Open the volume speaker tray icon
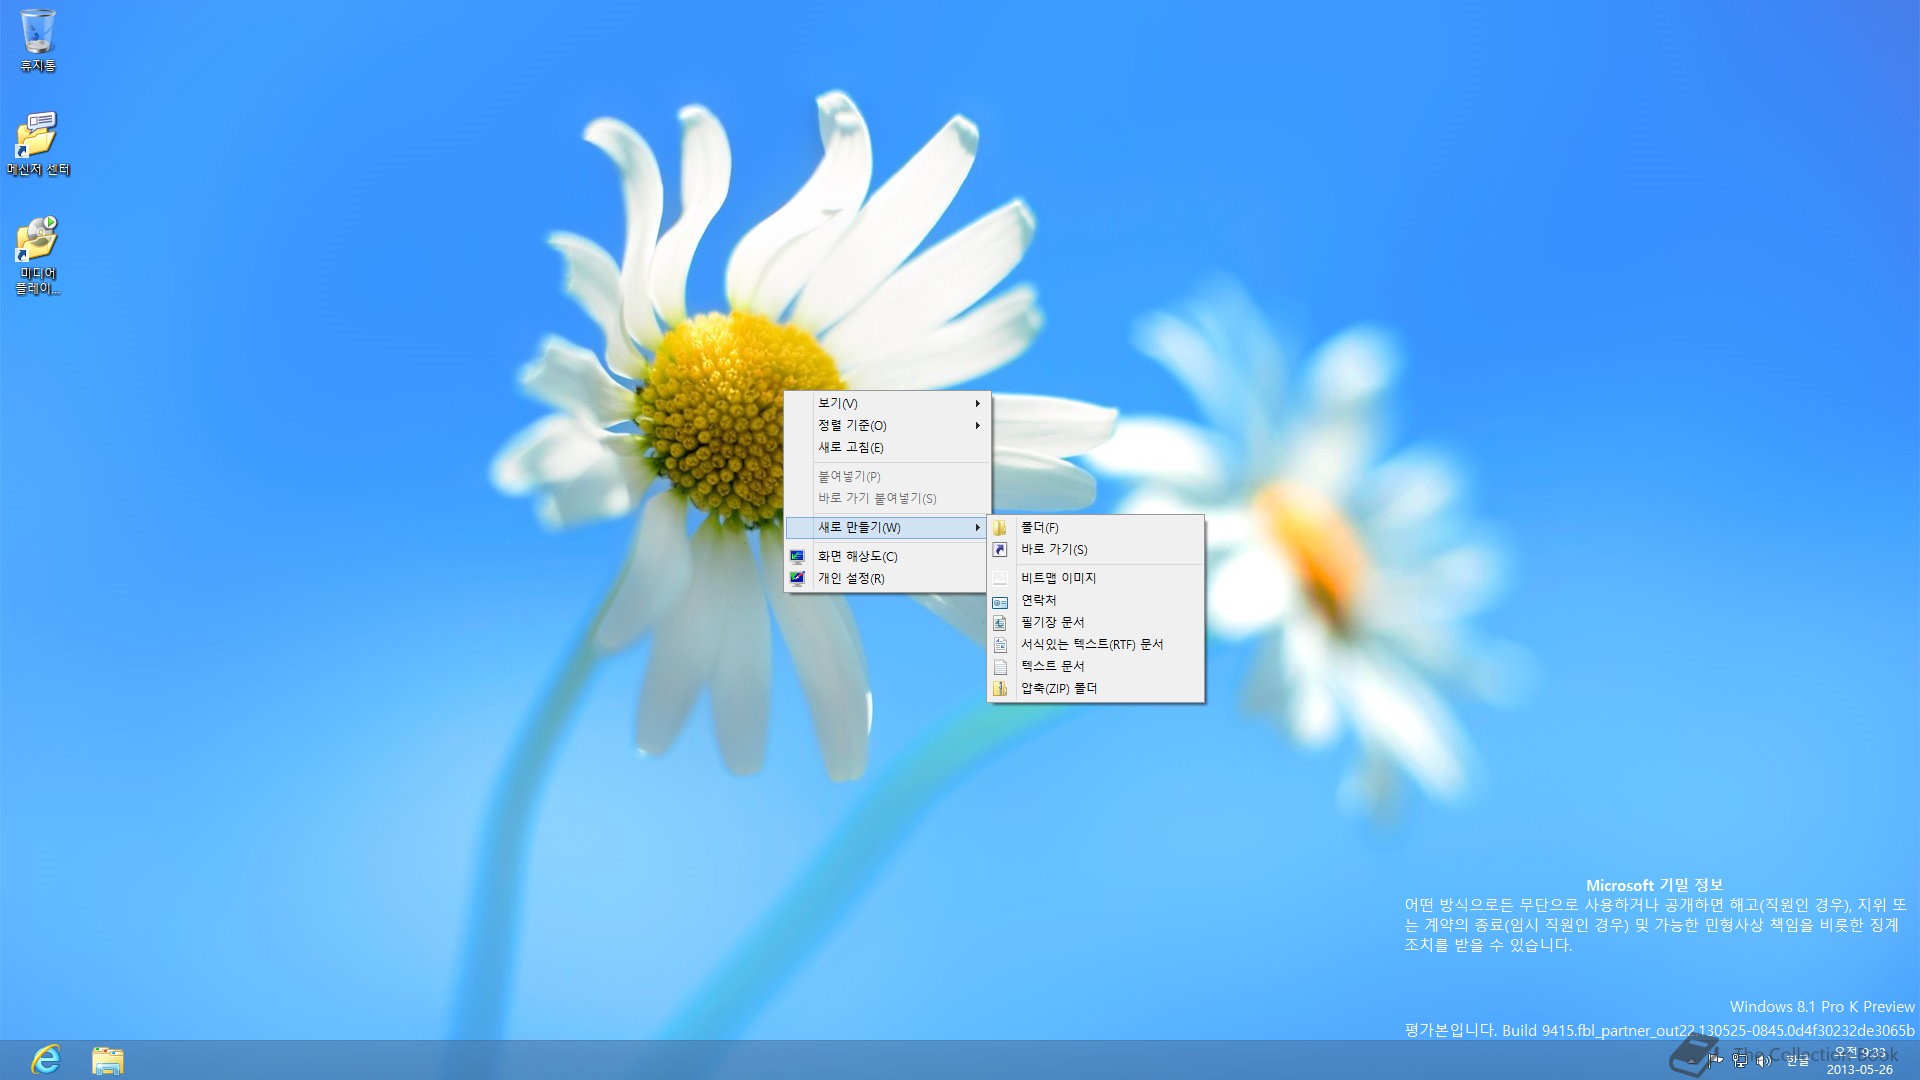 pyautogui.click(x=1764, y=1061)
